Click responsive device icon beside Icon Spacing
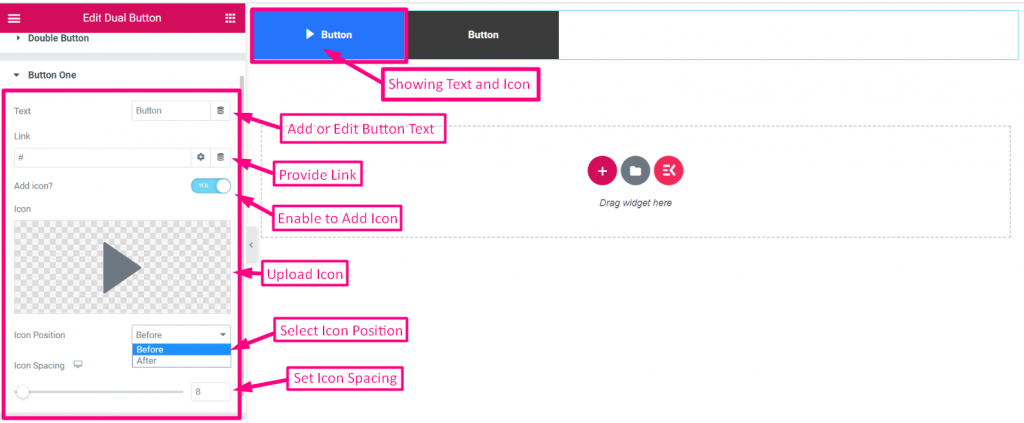Image resolution: width=1024 pixels, height=423 pixels. (78, 365)
